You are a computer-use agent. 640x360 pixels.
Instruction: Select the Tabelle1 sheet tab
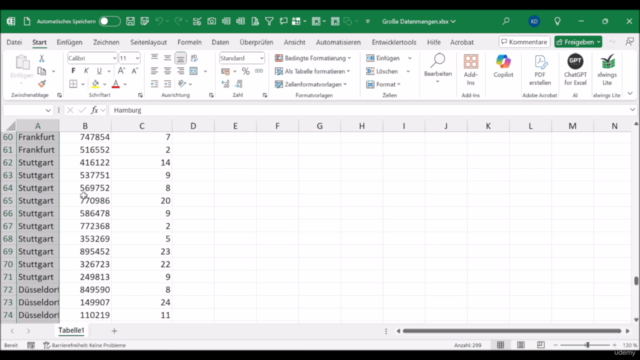click(71, 330)
